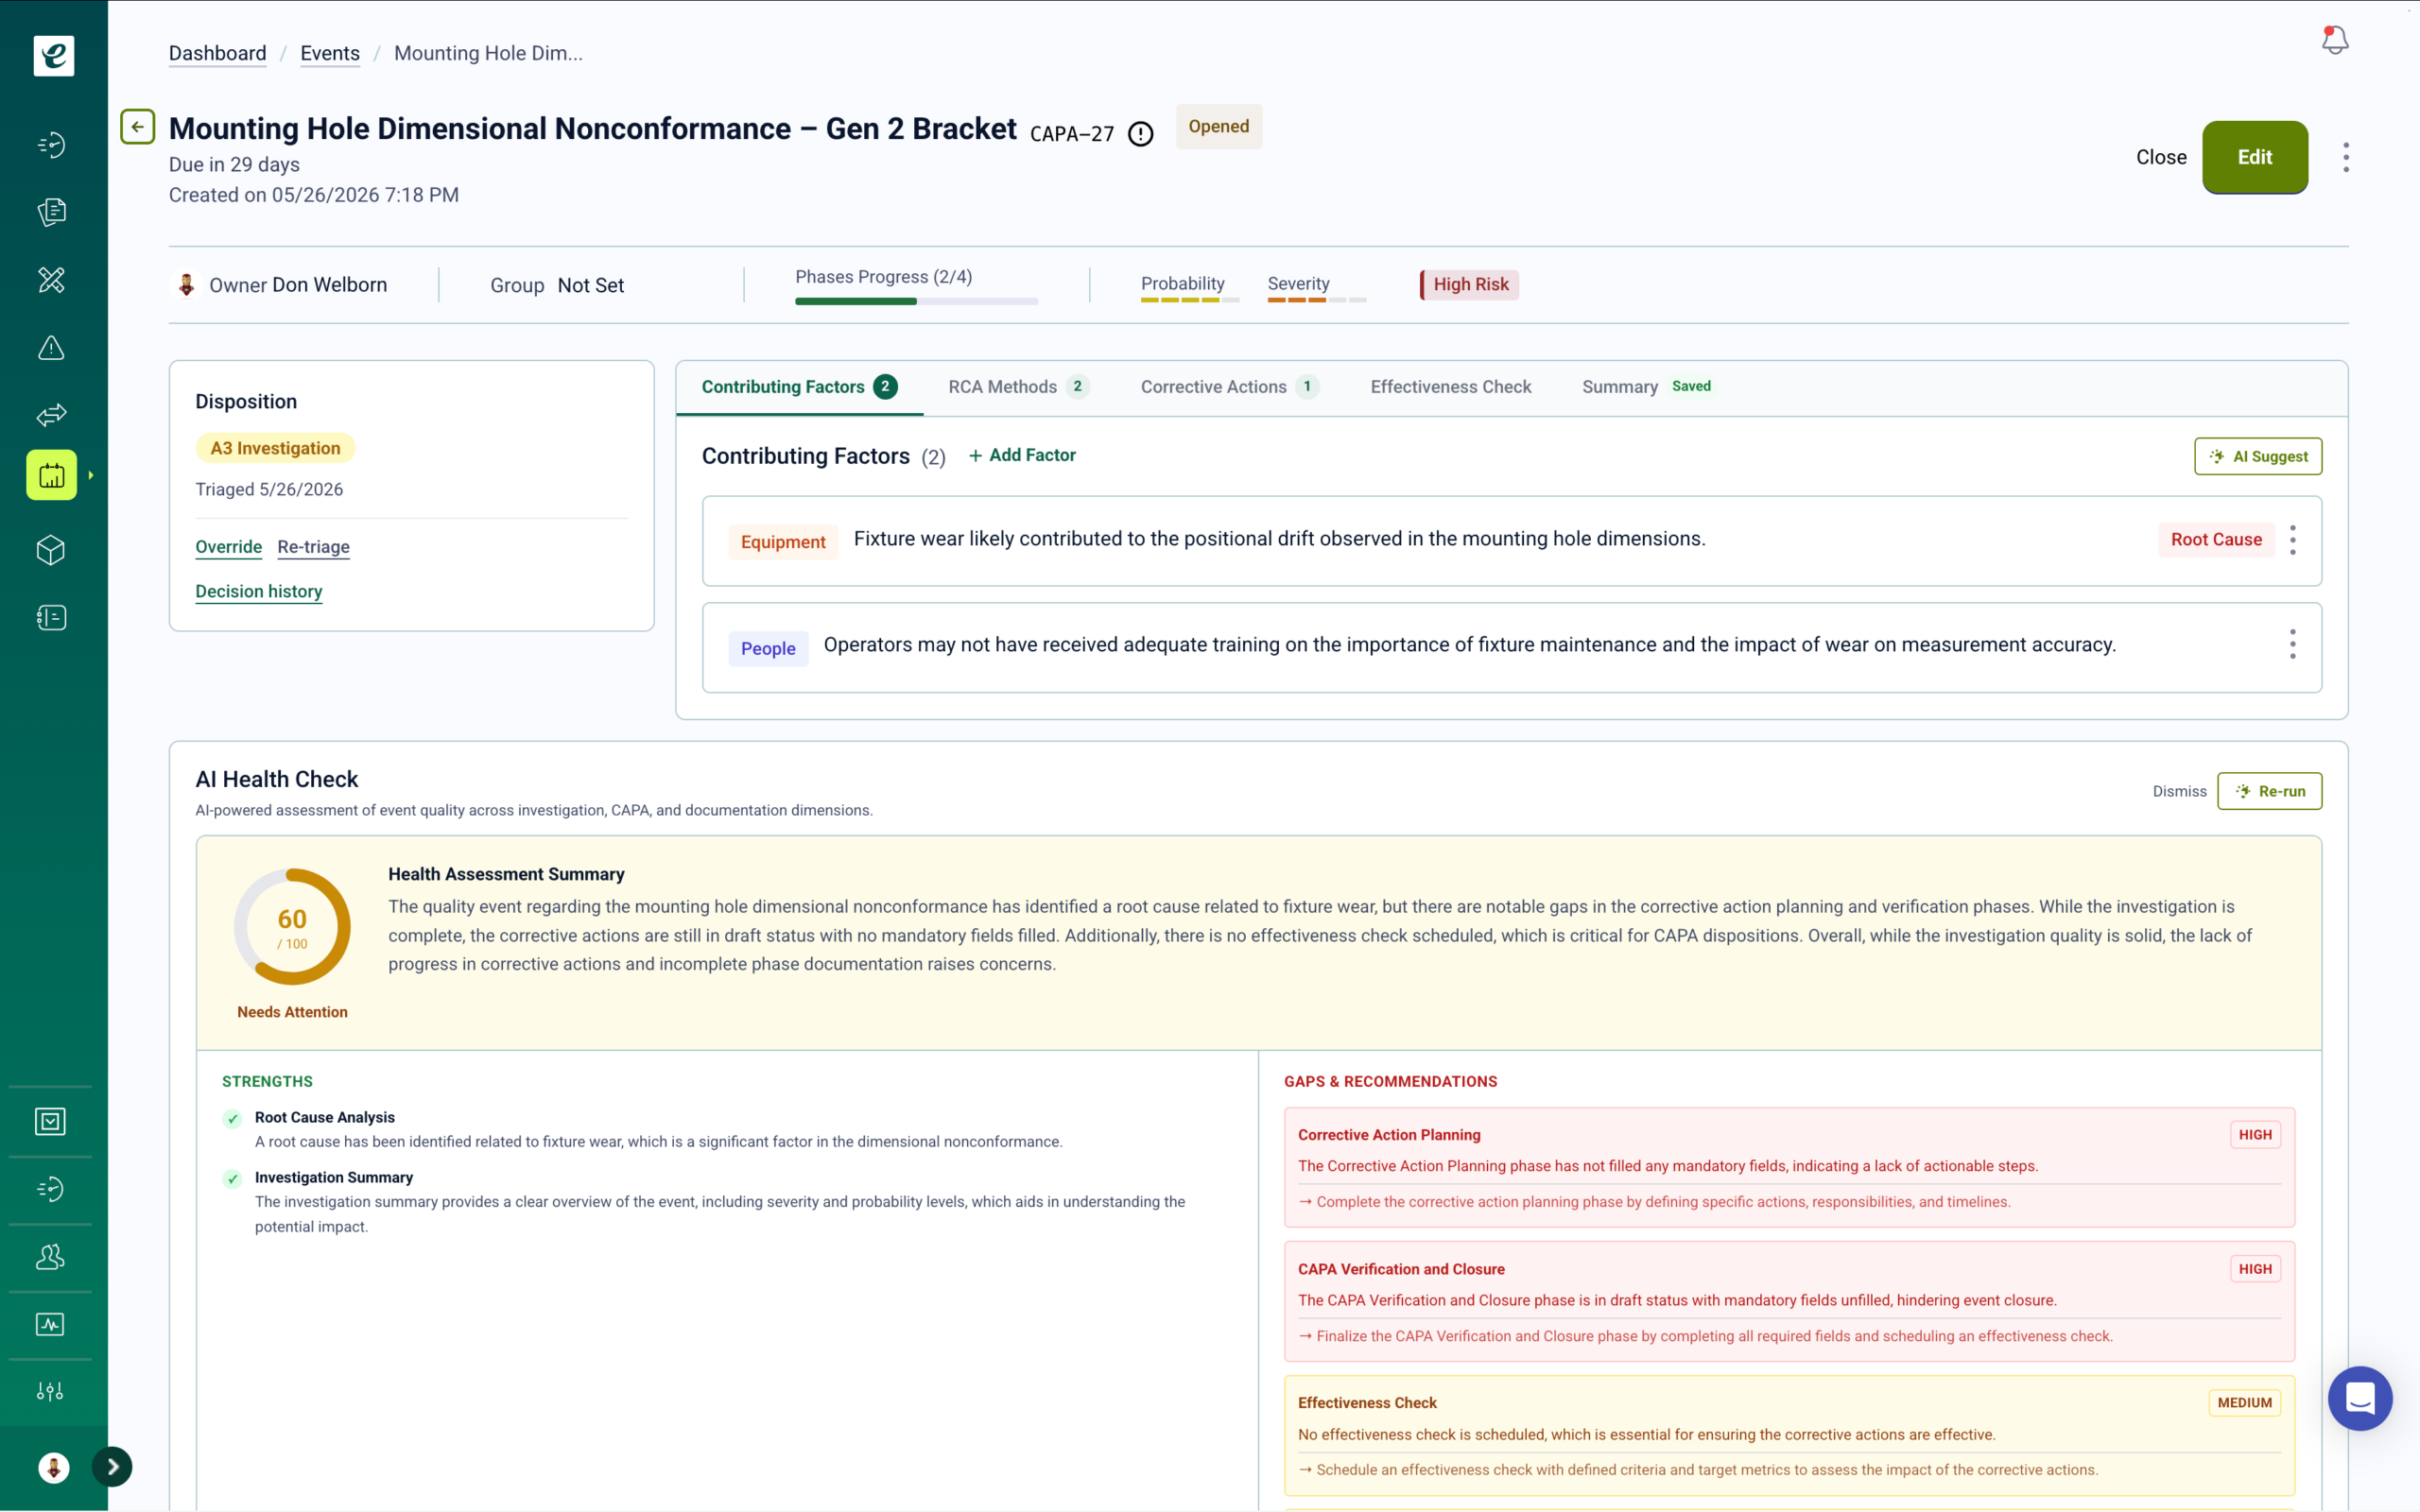Click the Root Cause tag
This screenshot has width=2420, height=1512.
point(2216,540)
